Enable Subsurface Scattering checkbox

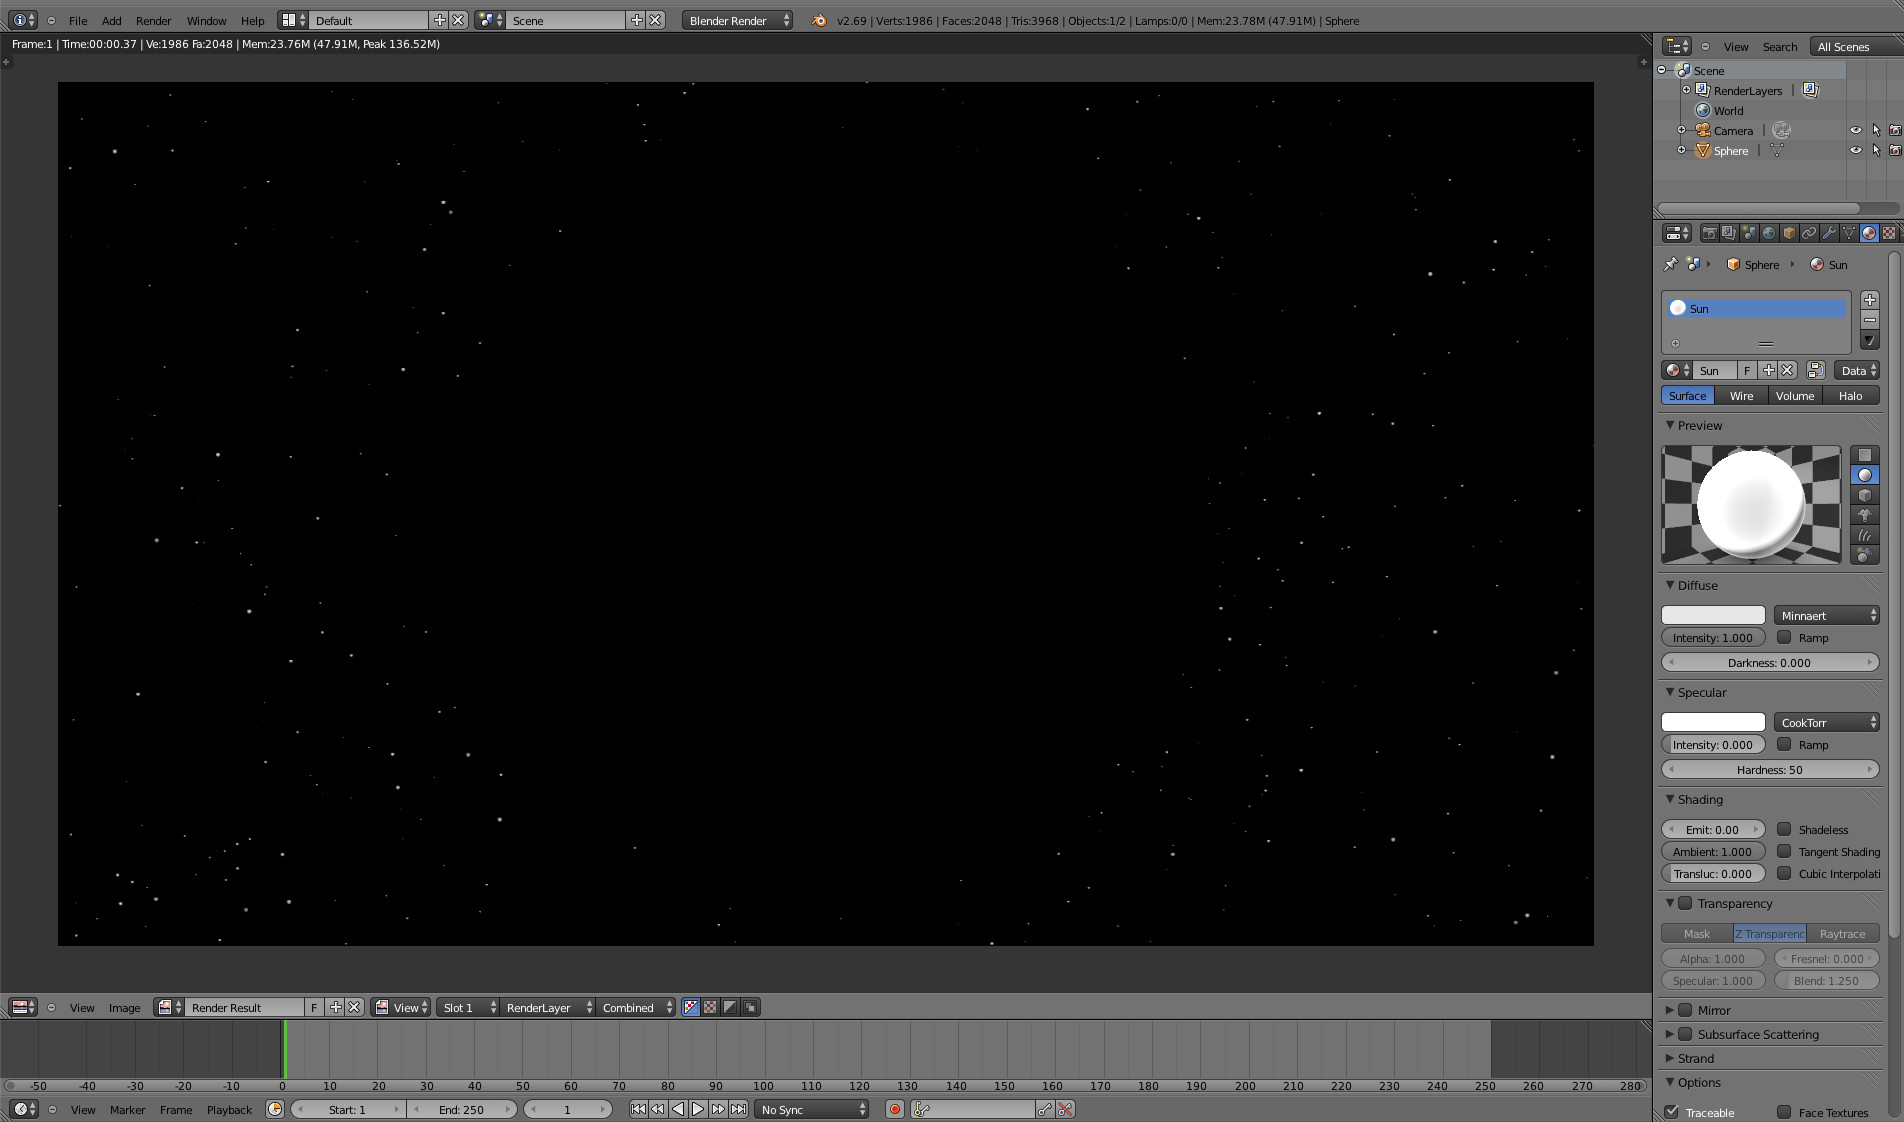1685,1034
